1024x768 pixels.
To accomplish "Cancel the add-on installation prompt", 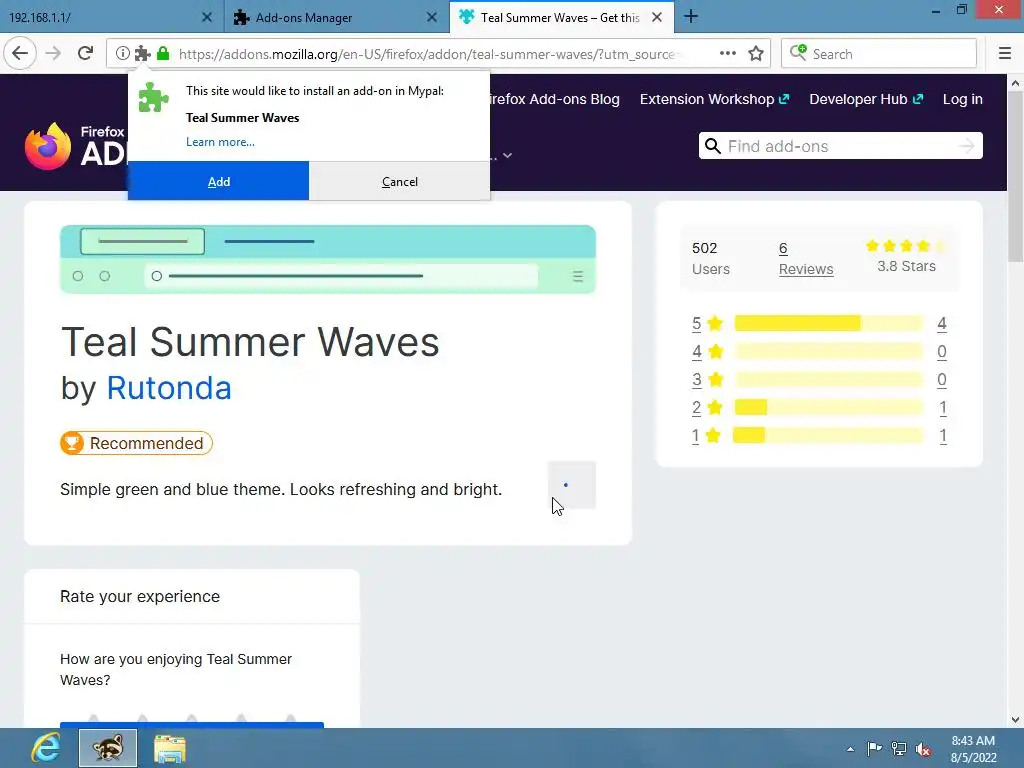I will tap(400, 182).
